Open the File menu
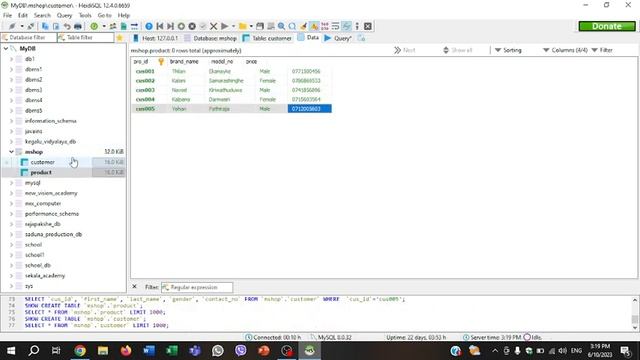The image size is (640, 360). pos(7,15)
